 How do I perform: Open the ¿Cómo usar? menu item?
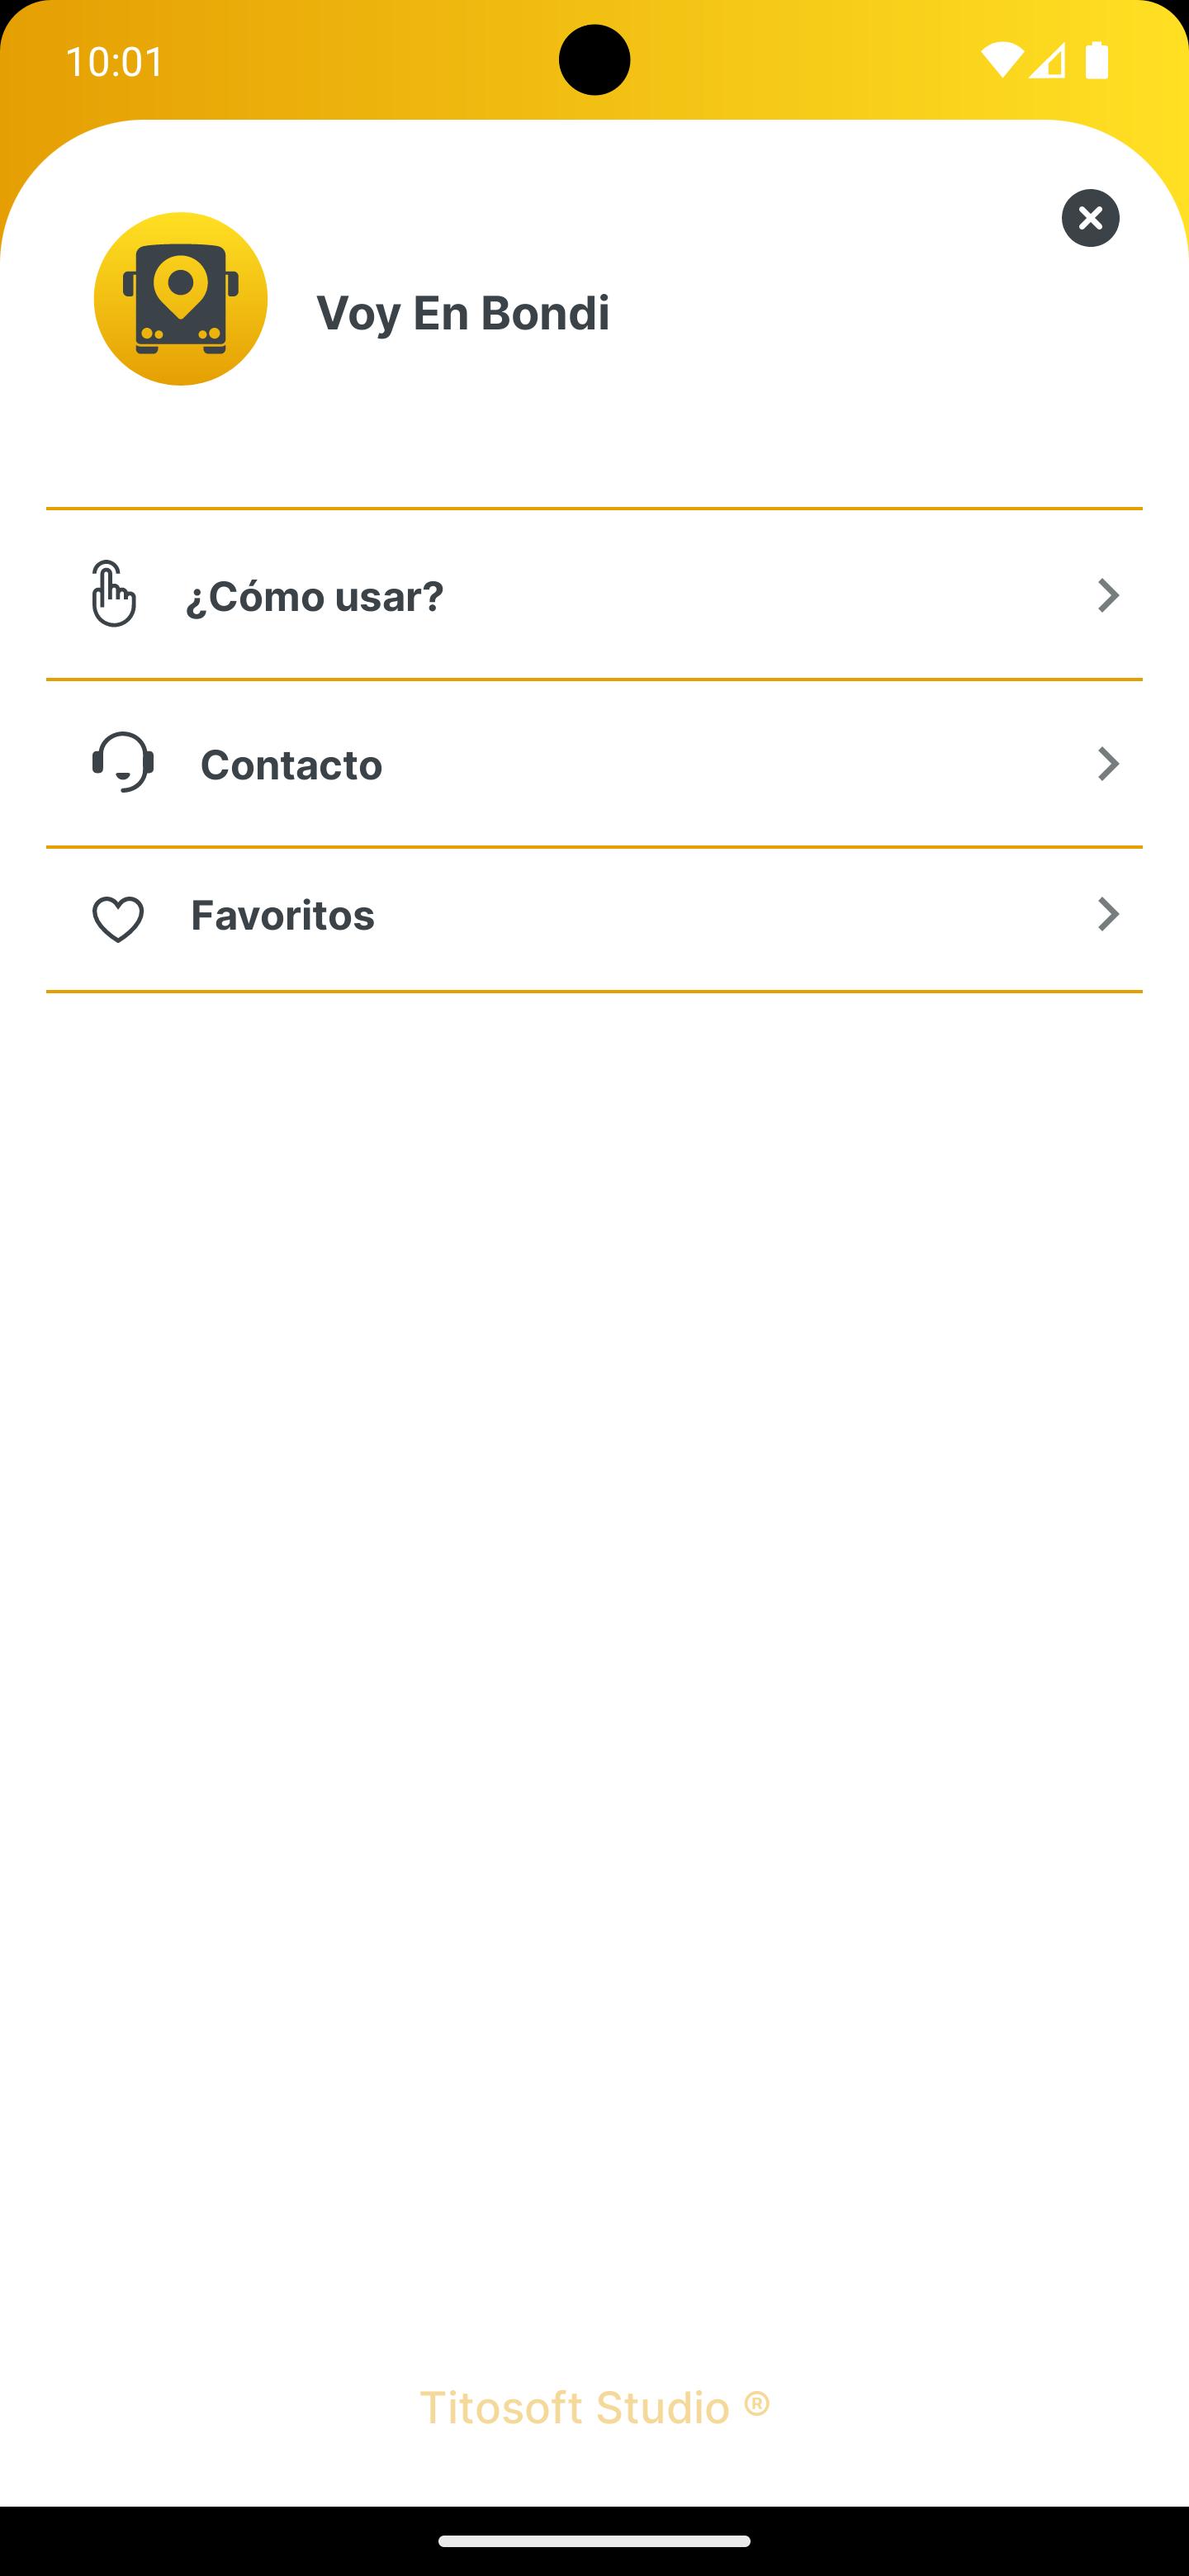(x=315, y=596)
